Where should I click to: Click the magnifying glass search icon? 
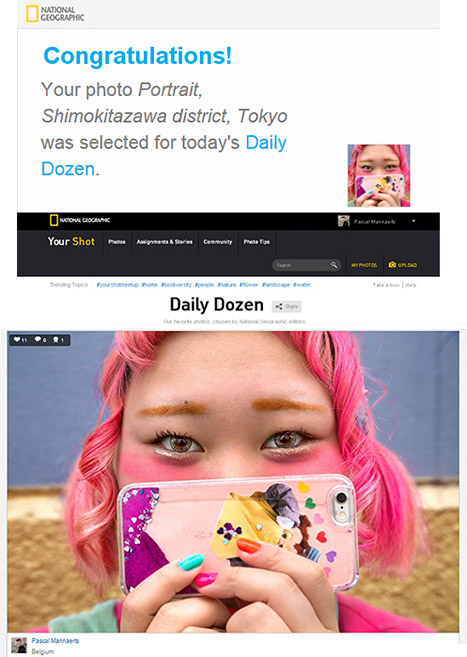[x=334, y=265]
